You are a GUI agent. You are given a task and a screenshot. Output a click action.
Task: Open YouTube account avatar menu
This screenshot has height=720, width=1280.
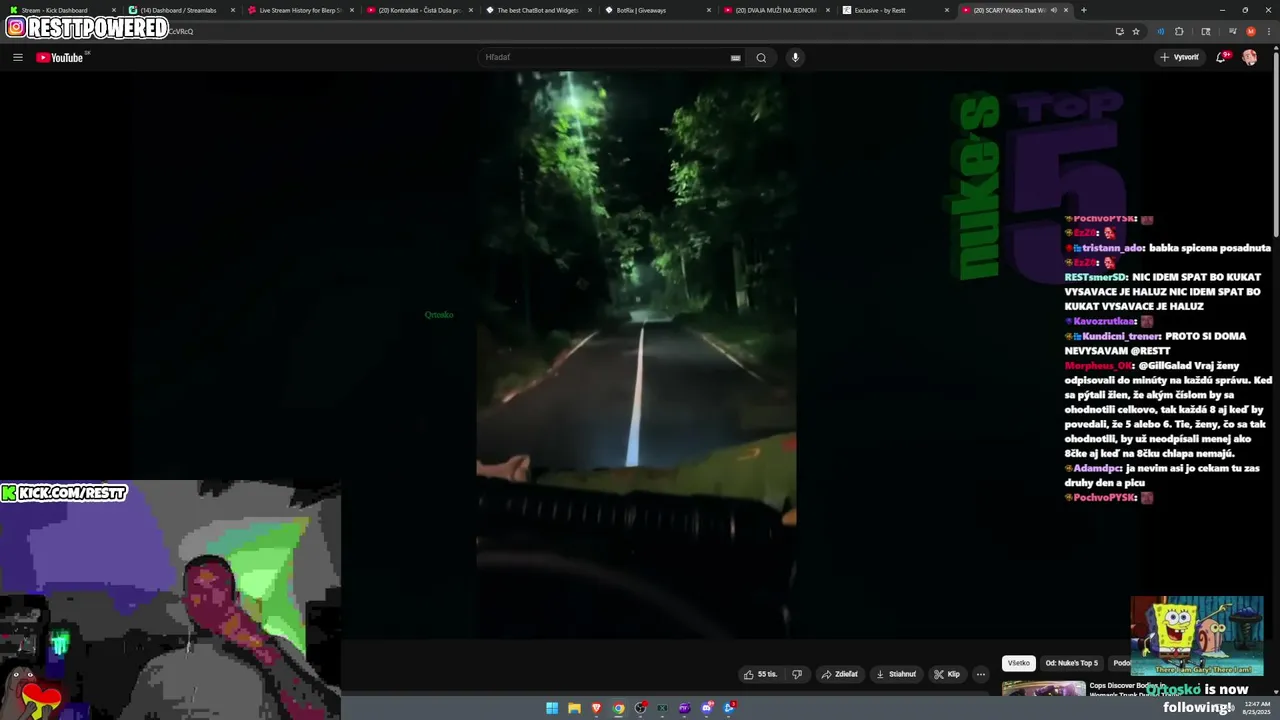coord(1249,57)
